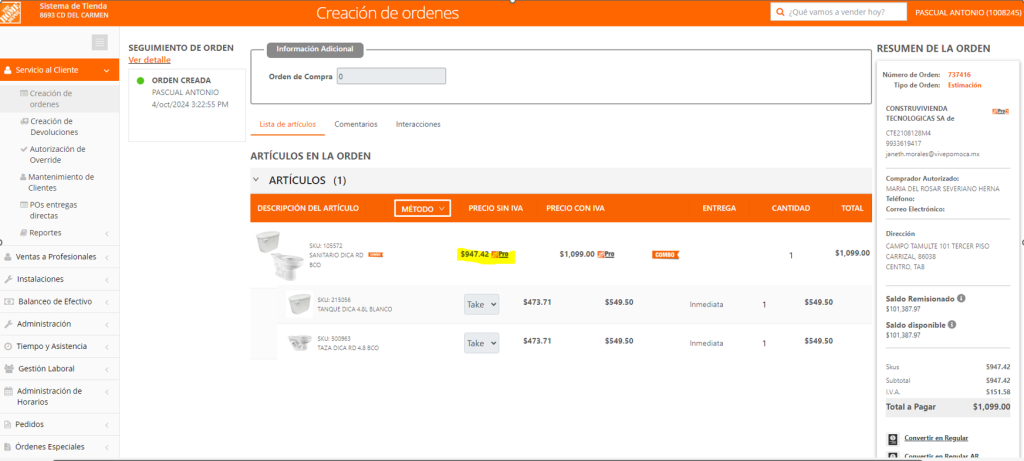This screenshot has width=1024, height=461.
Task: Switch to Lista de artículos tab
Action: click(287, 124)
